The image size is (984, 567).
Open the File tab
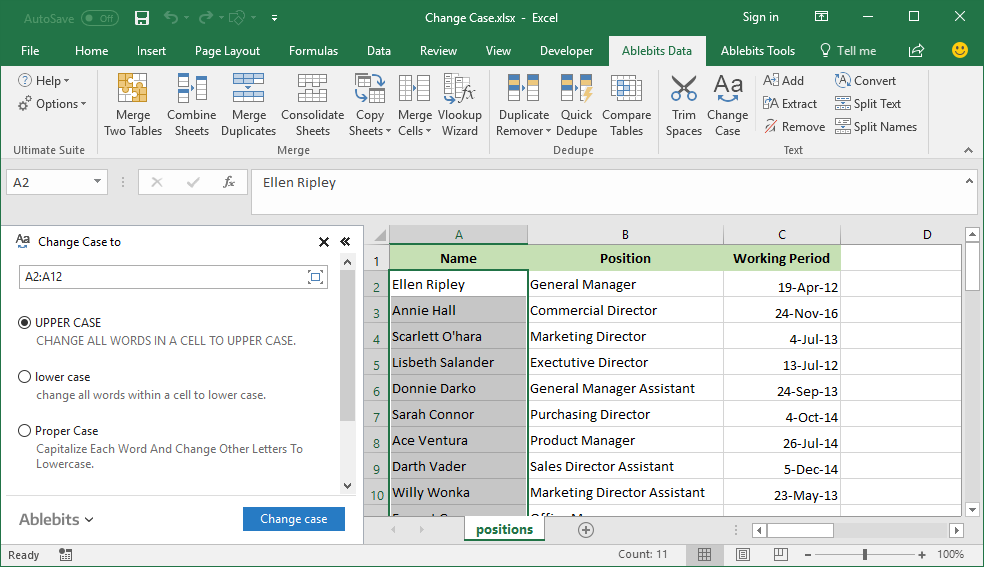pyautogui.click(x=30, y=51)
